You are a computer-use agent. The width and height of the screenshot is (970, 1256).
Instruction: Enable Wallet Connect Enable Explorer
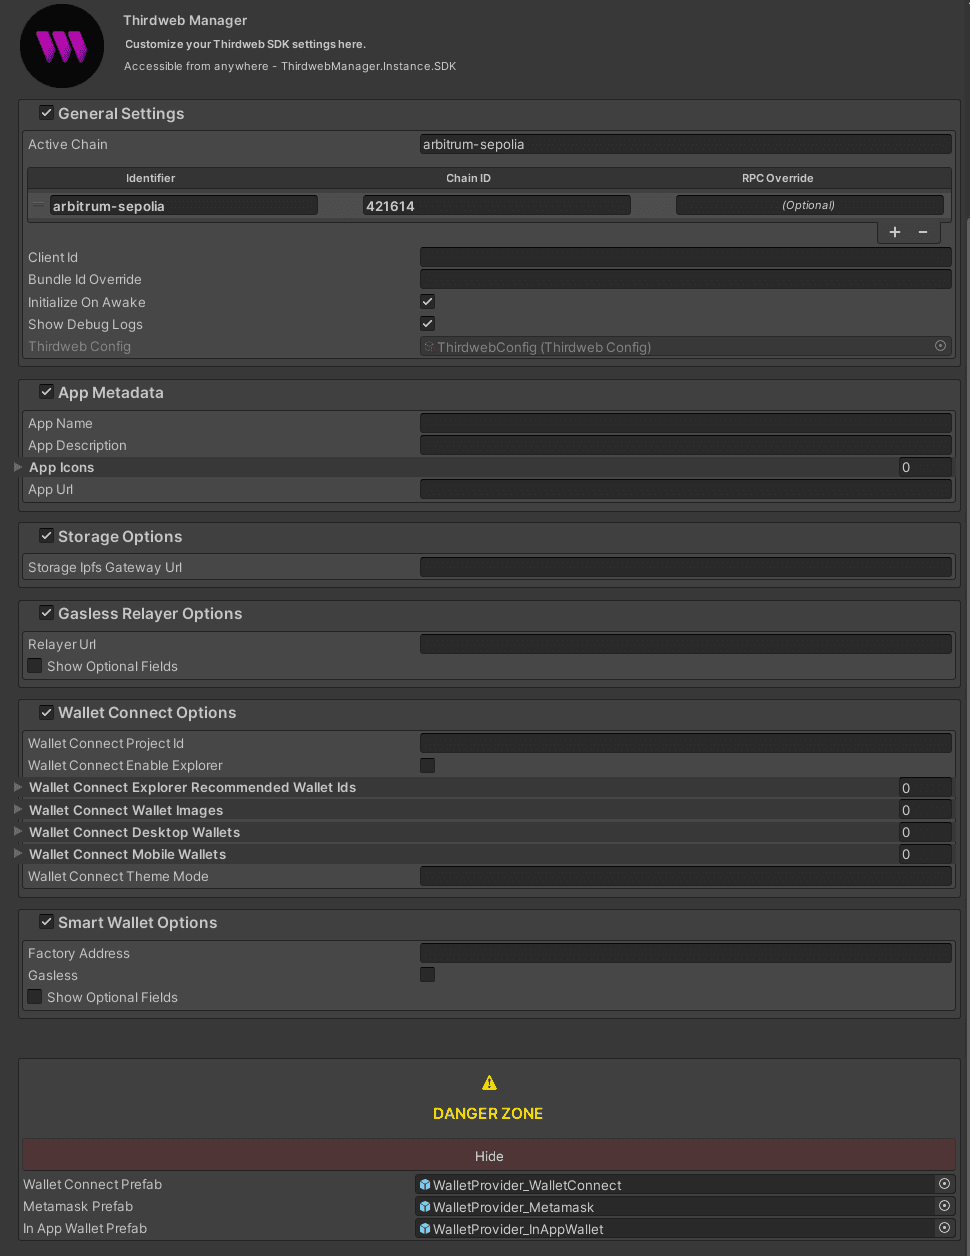427,765
